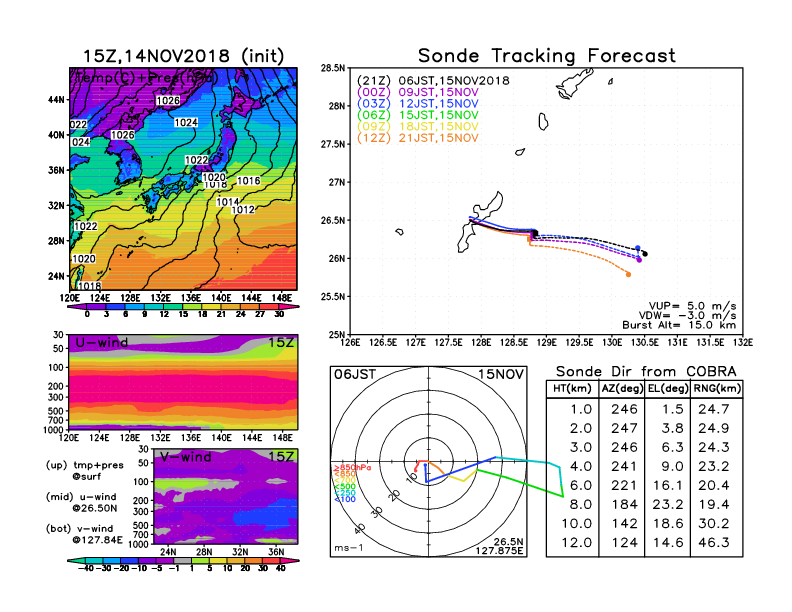Click azimuth 241 in the 4.0 km row

pos(624,467)
